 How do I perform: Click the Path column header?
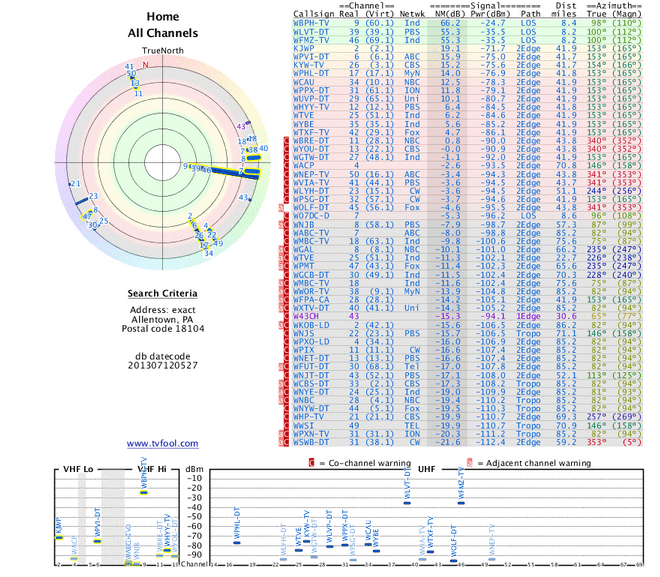coord(531,14)
